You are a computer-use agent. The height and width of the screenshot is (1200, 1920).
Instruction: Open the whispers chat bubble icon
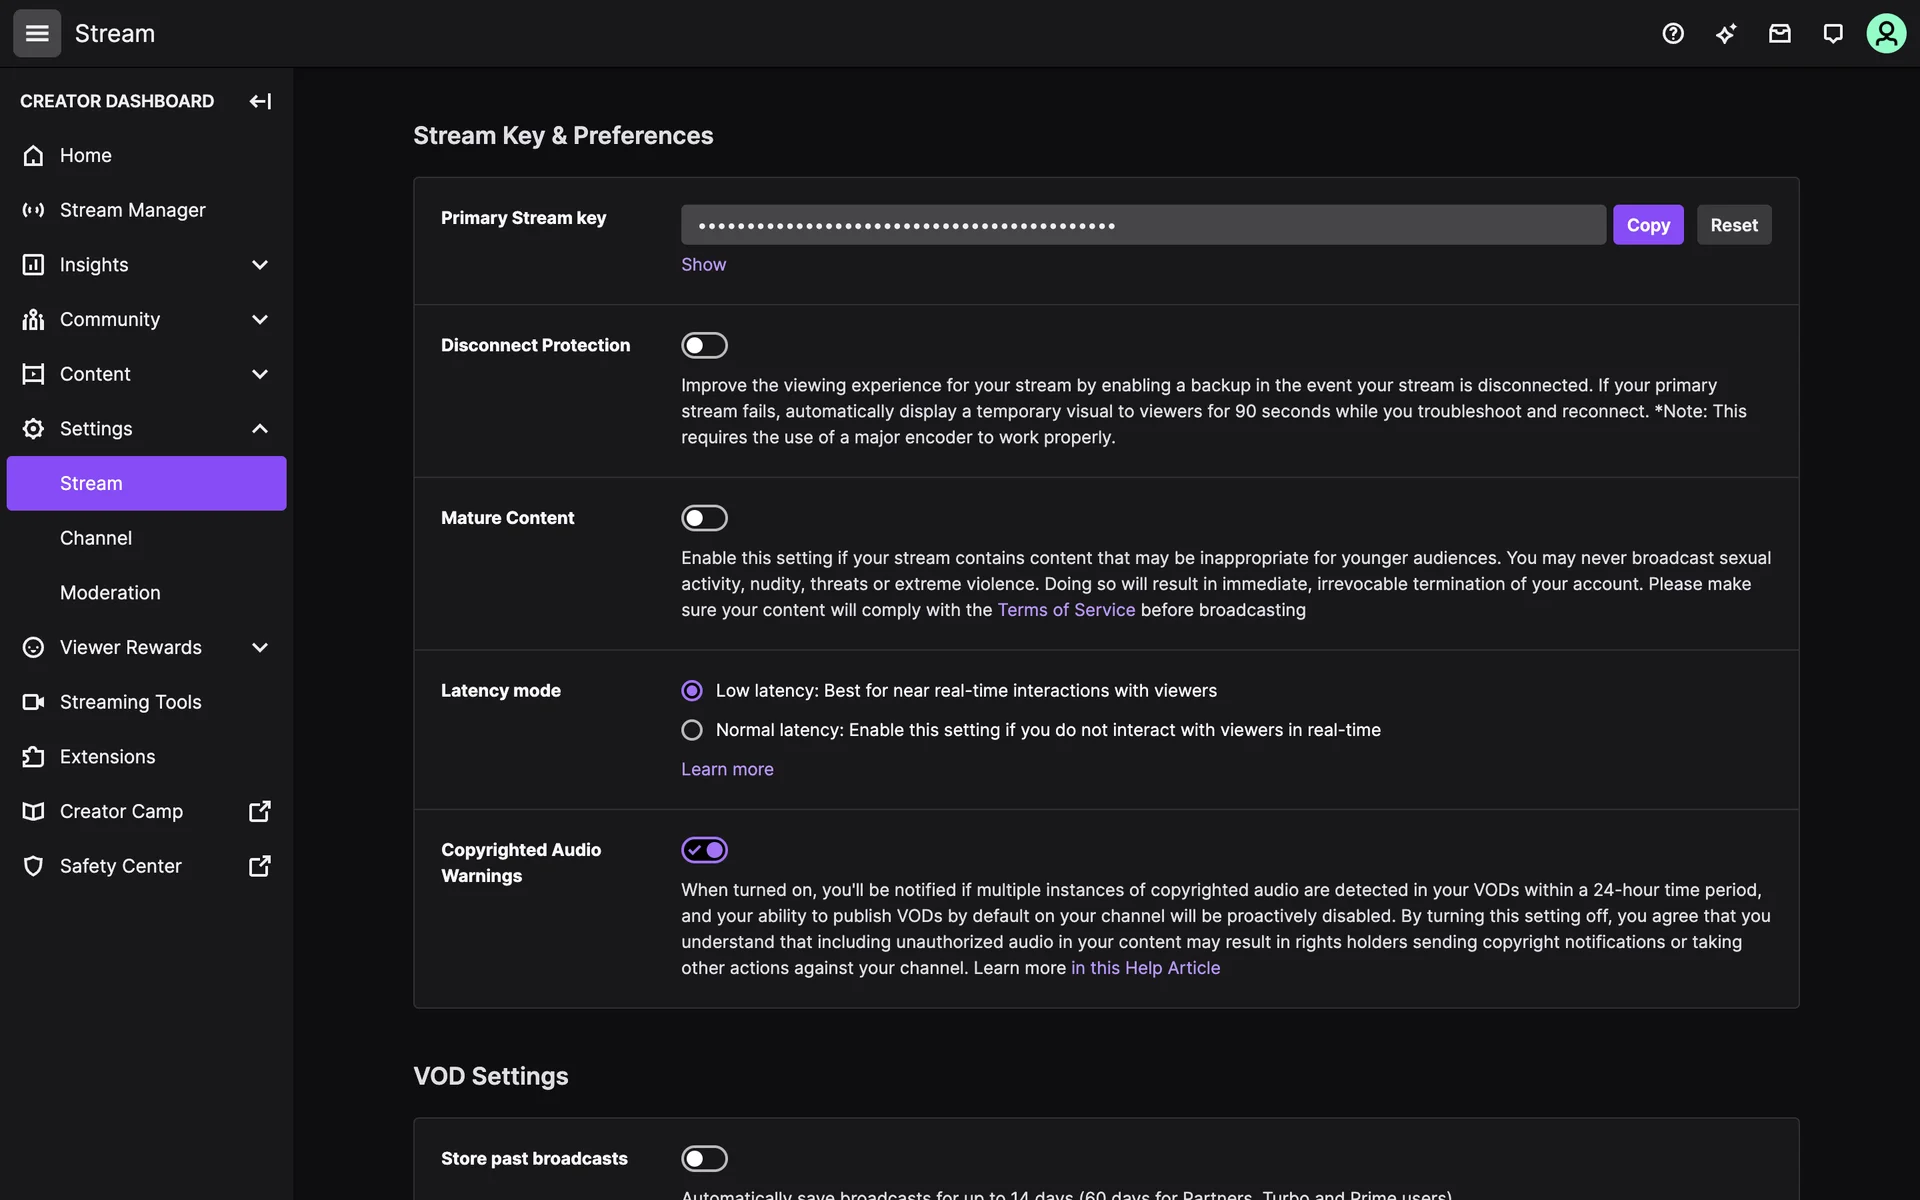coord(1832,33)
